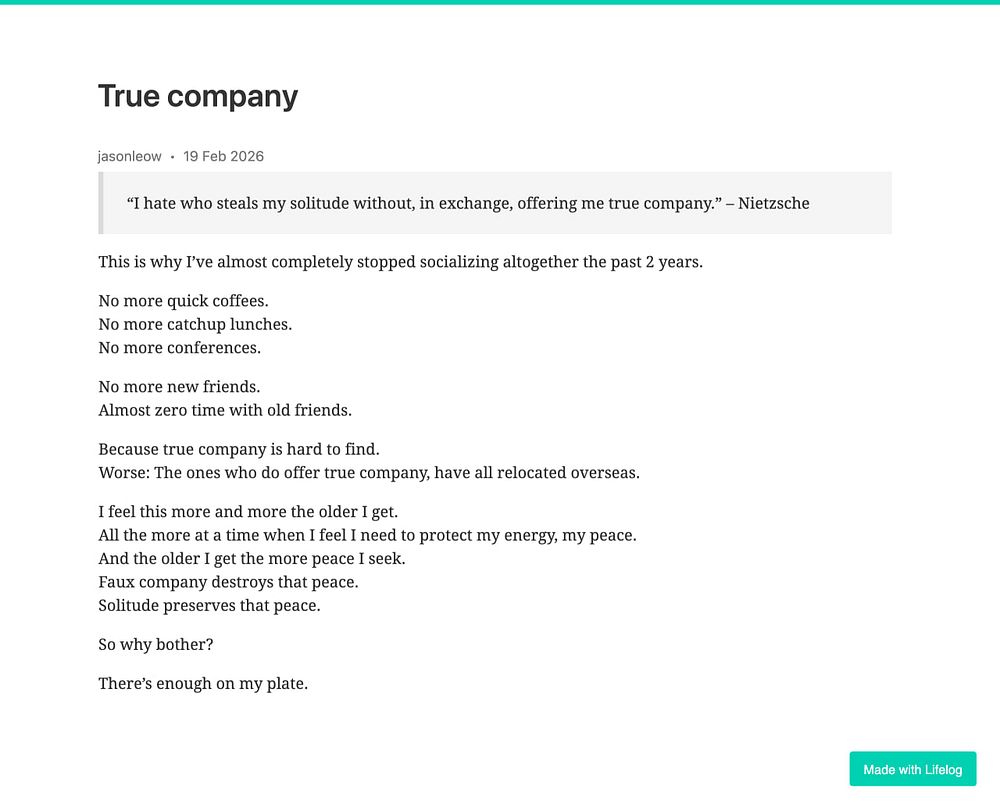
Task: Click the grey left border of blockquote
Action: coord(101,203)
